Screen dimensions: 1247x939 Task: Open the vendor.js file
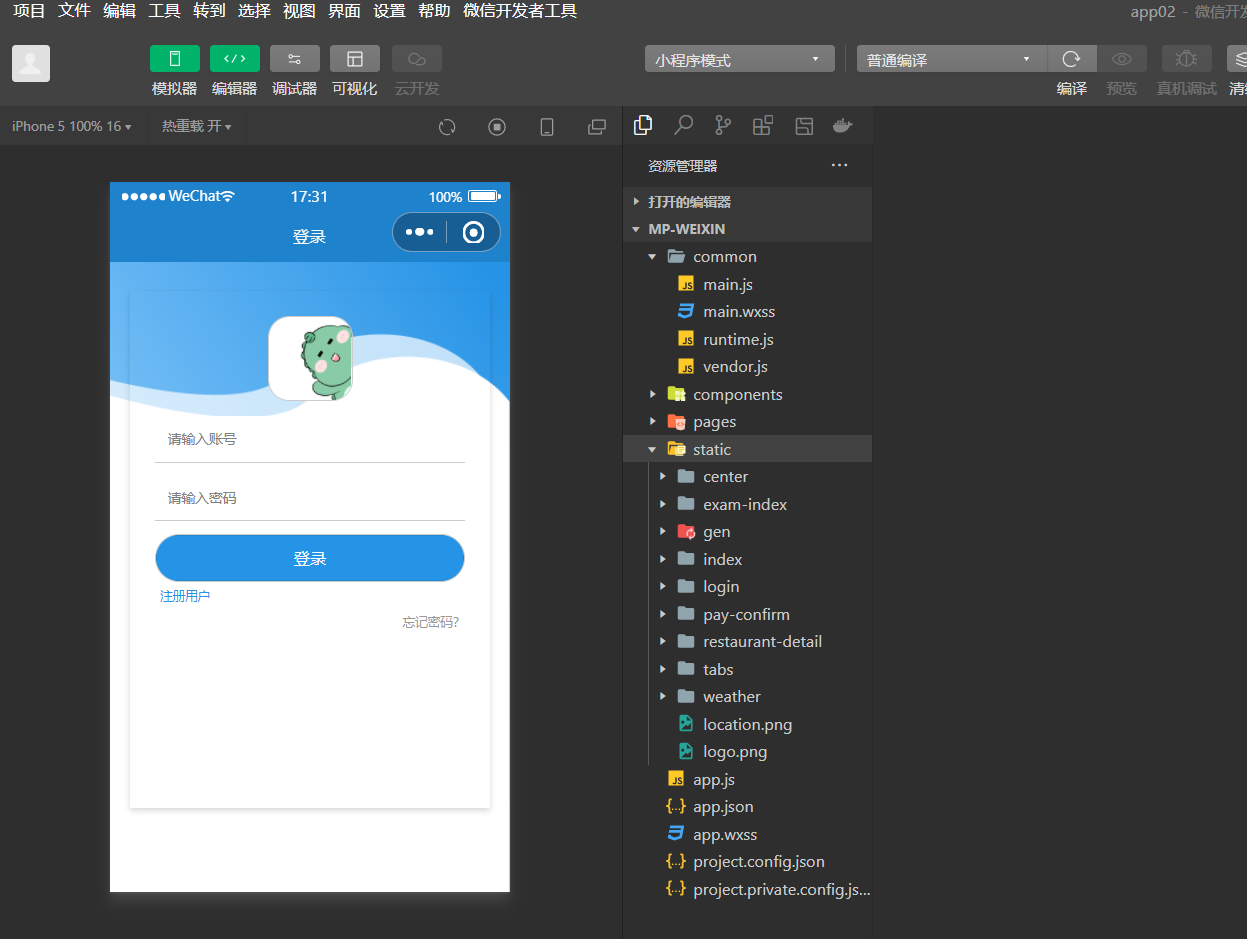(x=748, y=366)
